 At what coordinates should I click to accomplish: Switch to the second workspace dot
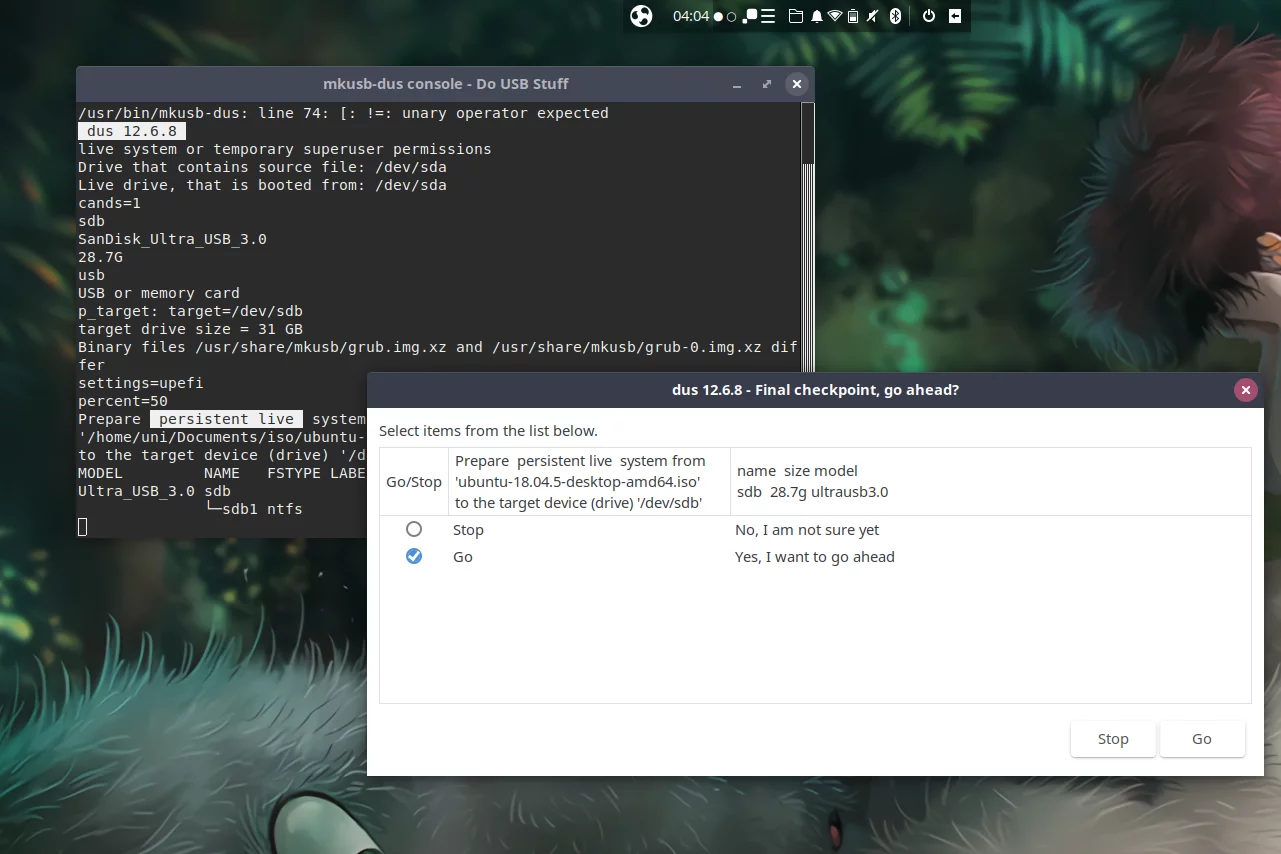coord(731,17)
